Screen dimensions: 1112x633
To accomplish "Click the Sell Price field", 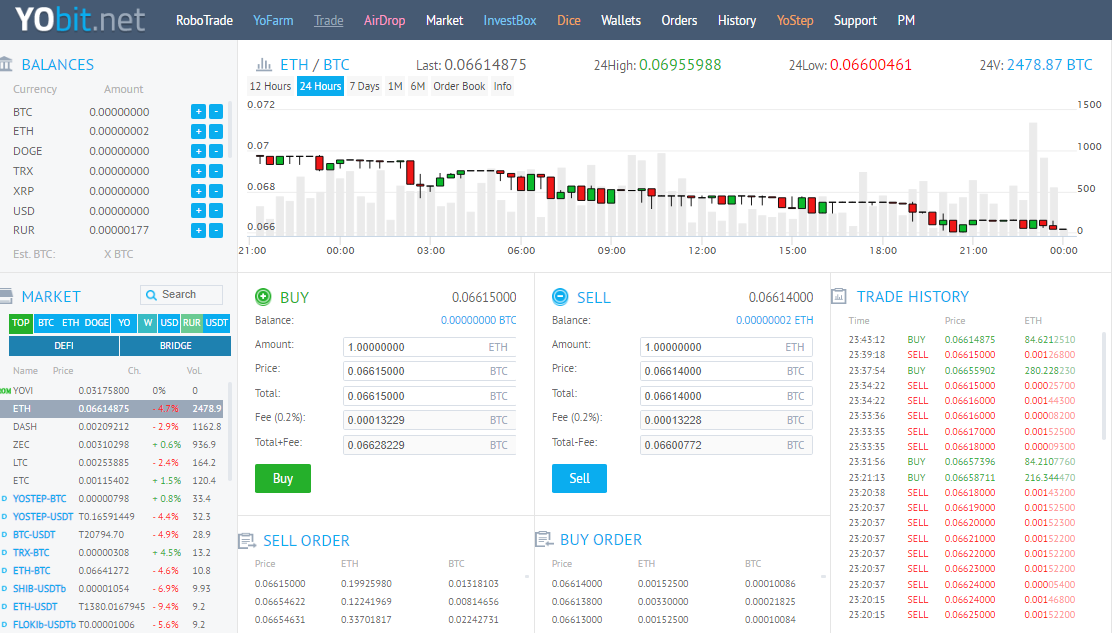I will click(726, 371).
